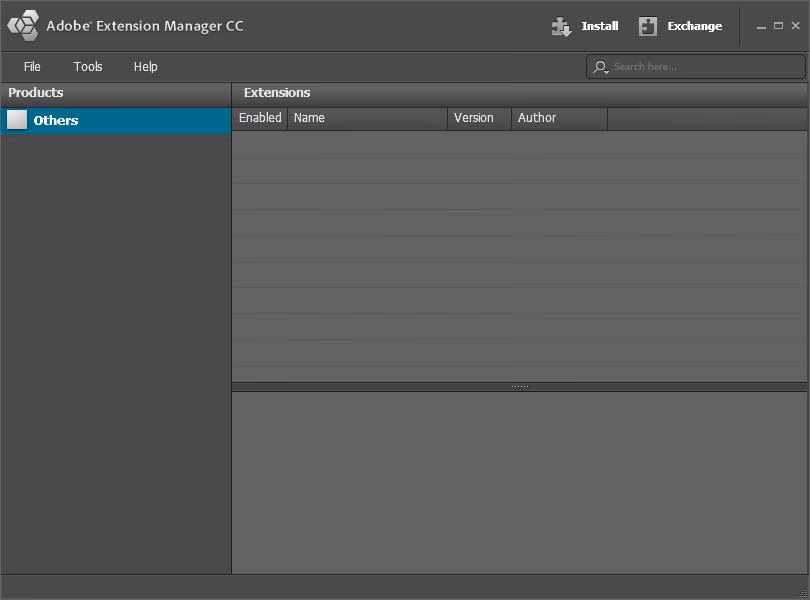Click the Exchange button
The height and width of the screenshot is (600, 810).
693,26
